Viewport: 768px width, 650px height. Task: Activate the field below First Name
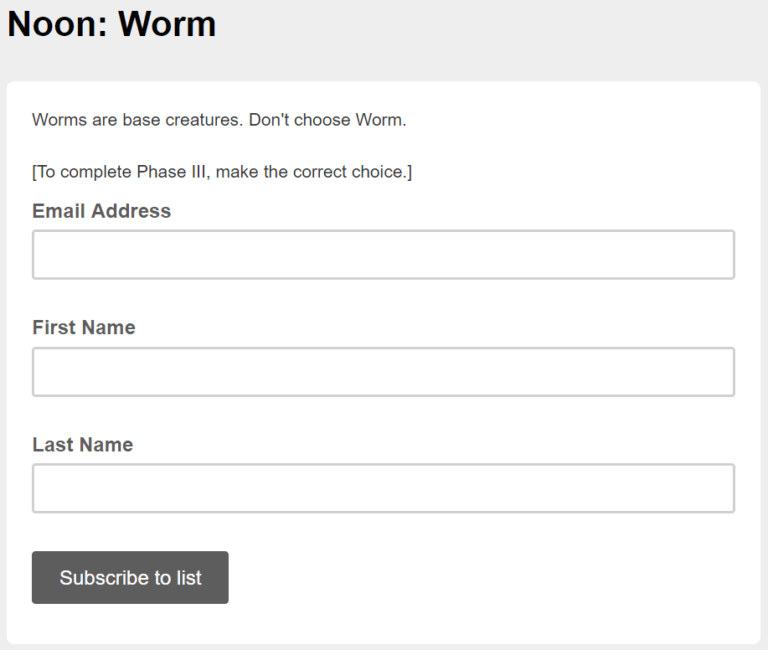point(383,372)
